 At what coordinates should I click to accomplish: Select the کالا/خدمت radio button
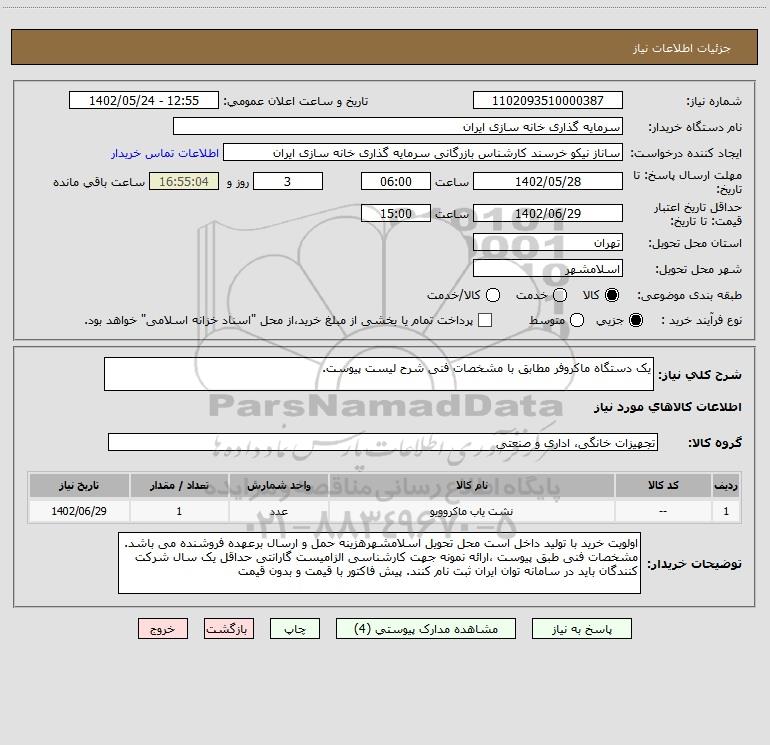coord(493,295)
